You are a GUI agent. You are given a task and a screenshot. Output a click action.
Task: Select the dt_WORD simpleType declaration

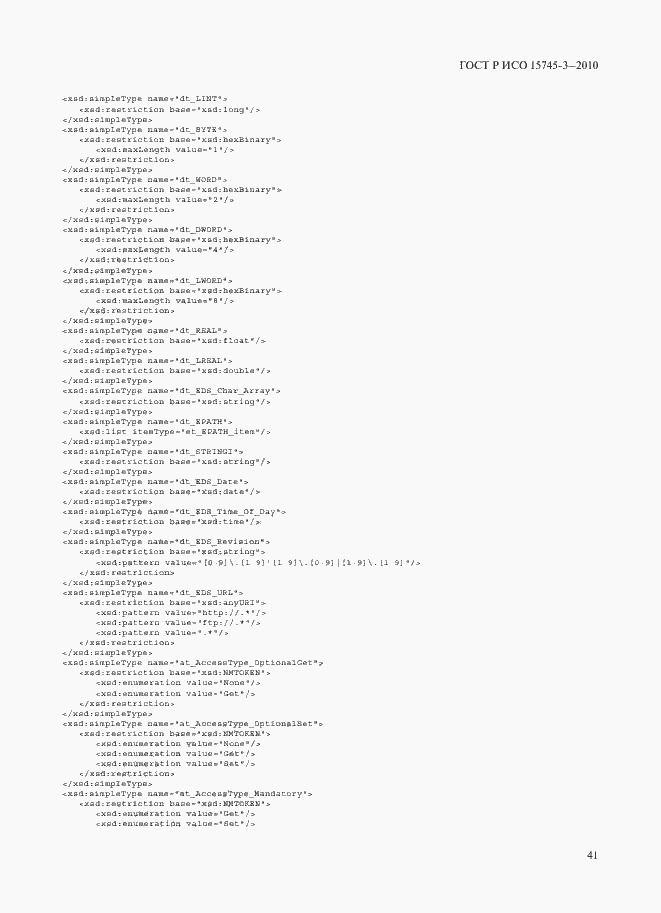[145, 180]
